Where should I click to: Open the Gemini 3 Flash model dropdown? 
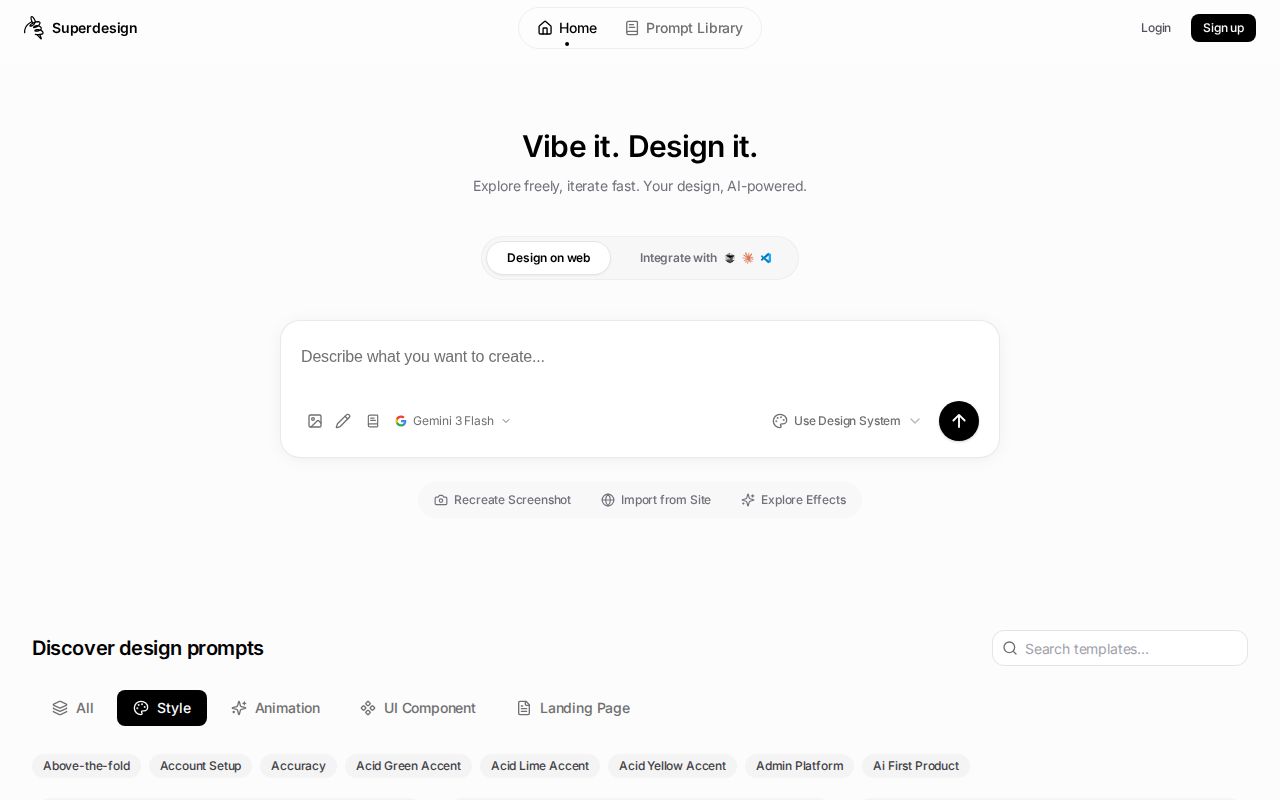(453, 421)
